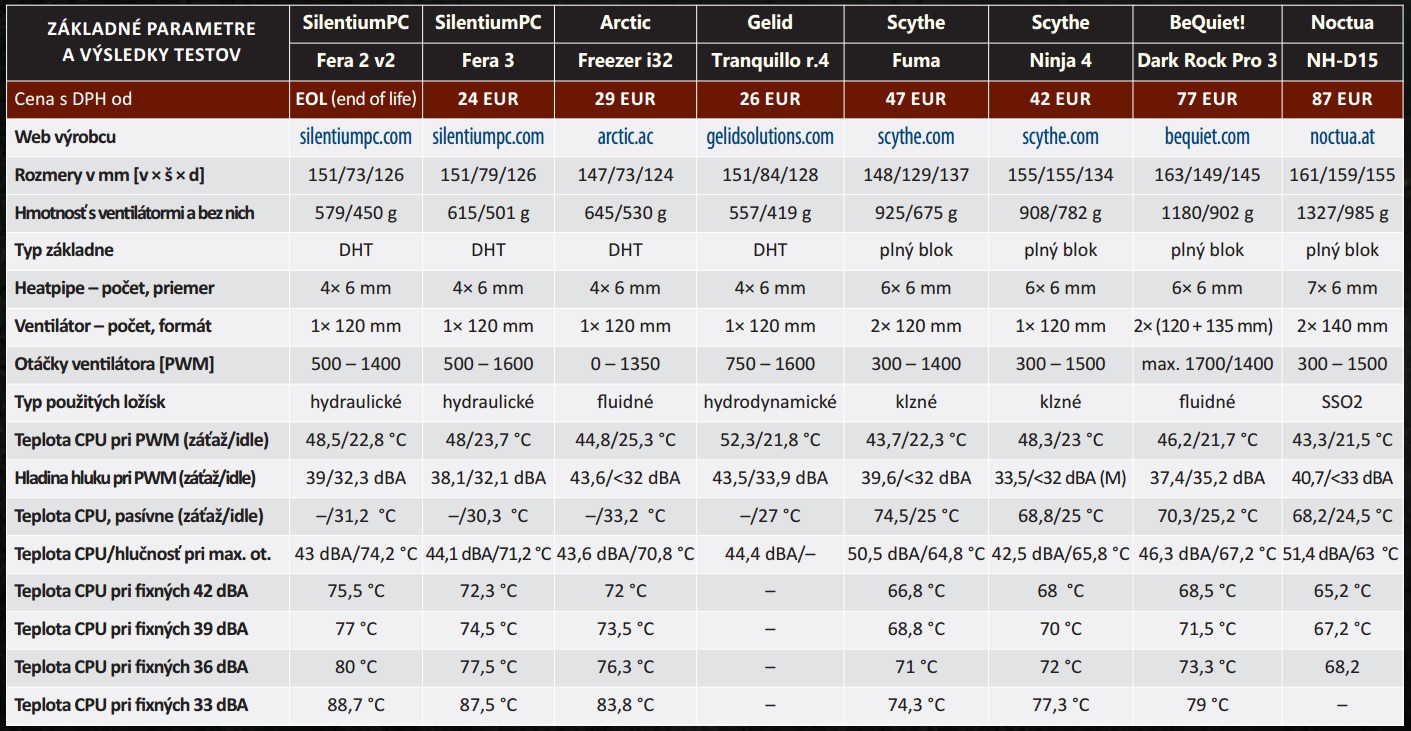Select the SSO2 bearing type cell
Screen dimensions: 1411x731
(1342, 402)
